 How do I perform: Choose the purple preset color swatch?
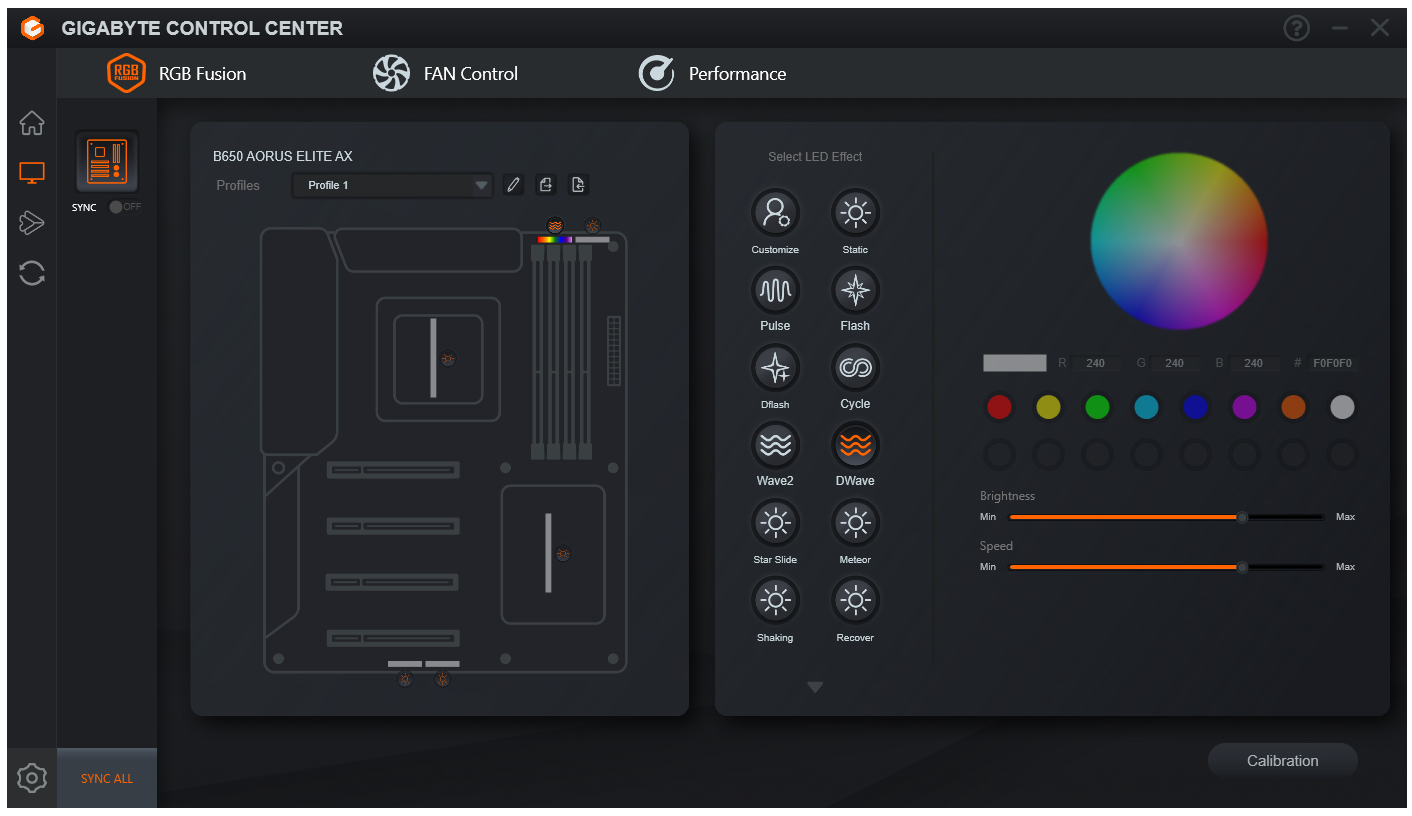click(1244, 407)
